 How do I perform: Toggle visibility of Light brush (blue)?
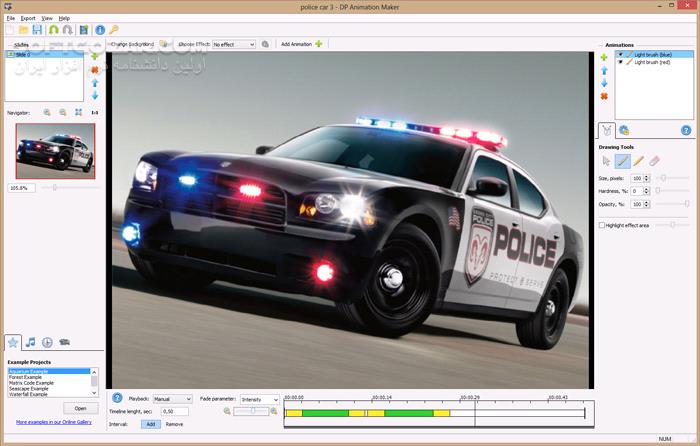(x=620, y=54)
